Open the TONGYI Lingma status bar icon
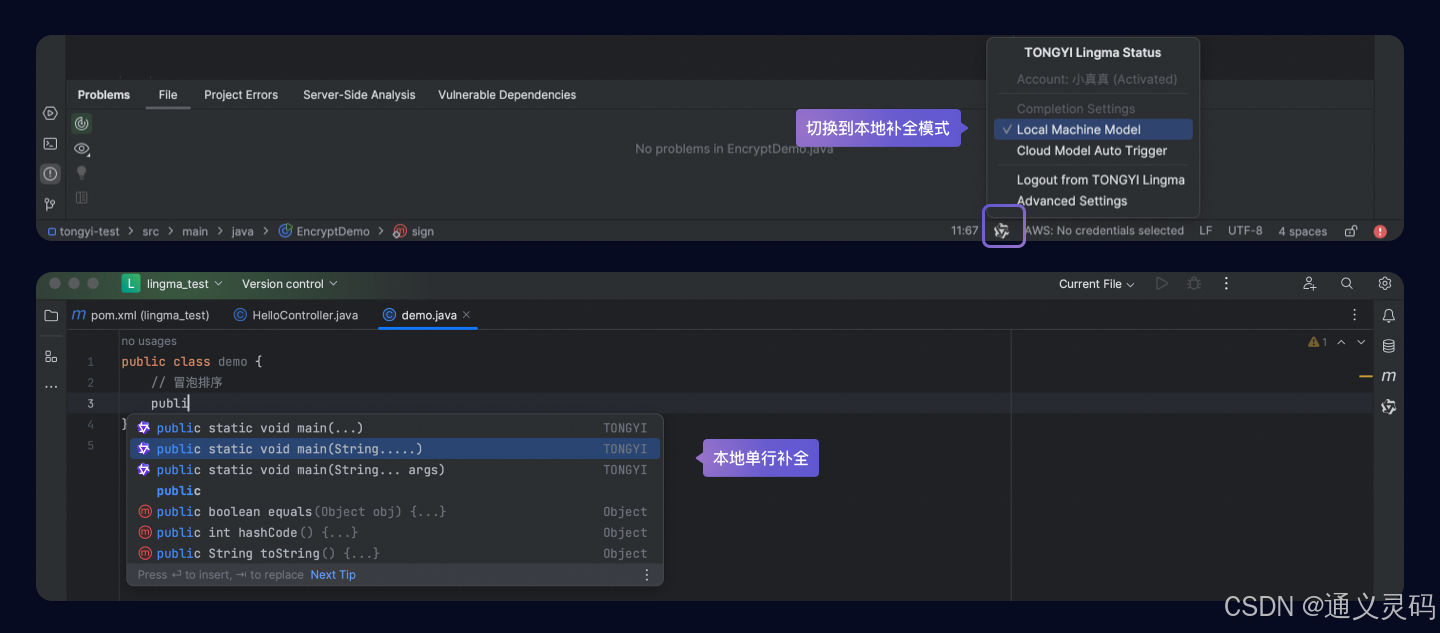The image size is (1440, 633). point(1002,231)
